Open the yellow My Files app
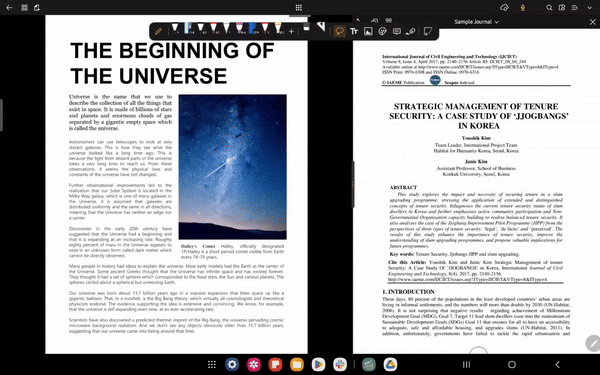The width and height of the screenshot is (600, 375). [x=297, y=364]
